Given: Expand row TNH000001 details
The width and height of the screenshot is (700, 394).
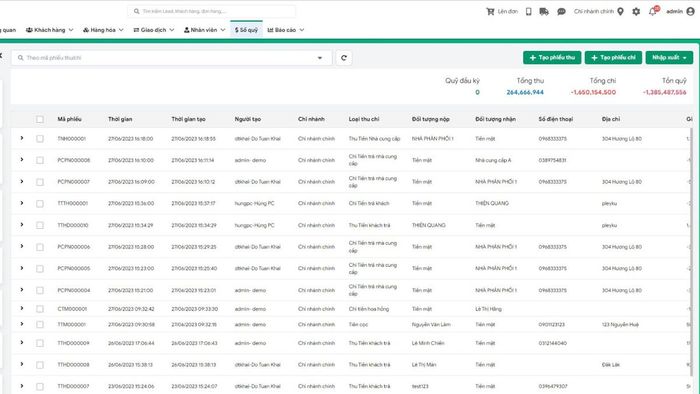Looking at the screenshot, I should tap(21, 138).
